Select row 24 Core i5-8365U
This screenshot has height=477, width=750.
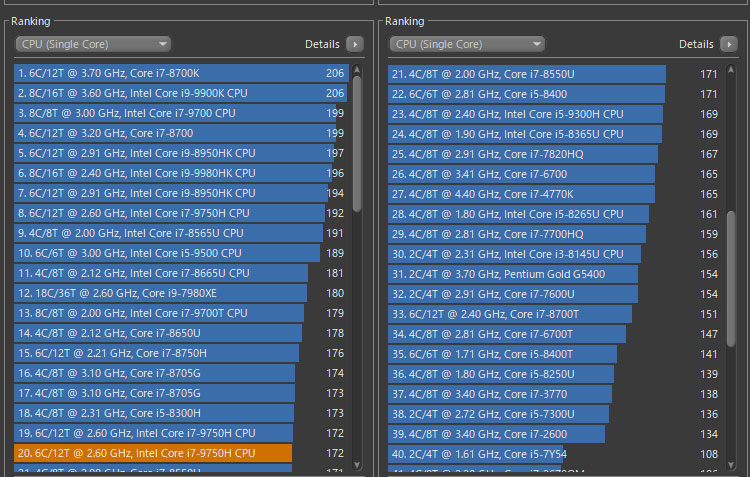(x=555, y=134)
